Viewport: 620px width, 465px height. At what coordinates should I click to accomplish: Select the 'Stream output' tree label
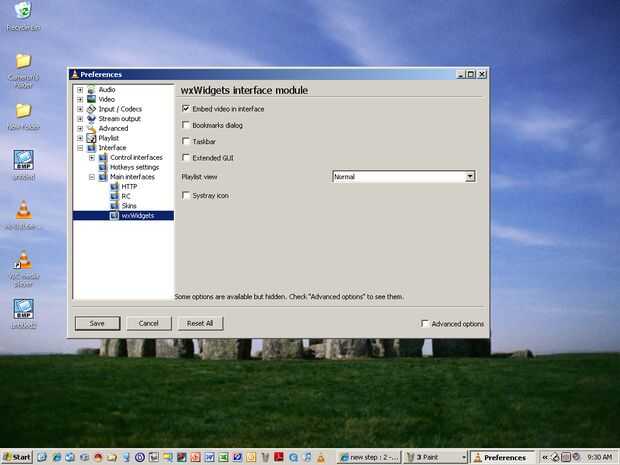click(x=119, y=119)
